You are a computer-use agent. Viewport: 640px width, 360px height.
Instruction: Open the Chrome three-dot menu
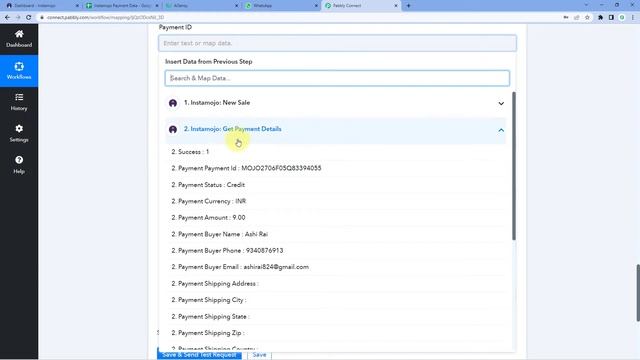click(633, 18)
